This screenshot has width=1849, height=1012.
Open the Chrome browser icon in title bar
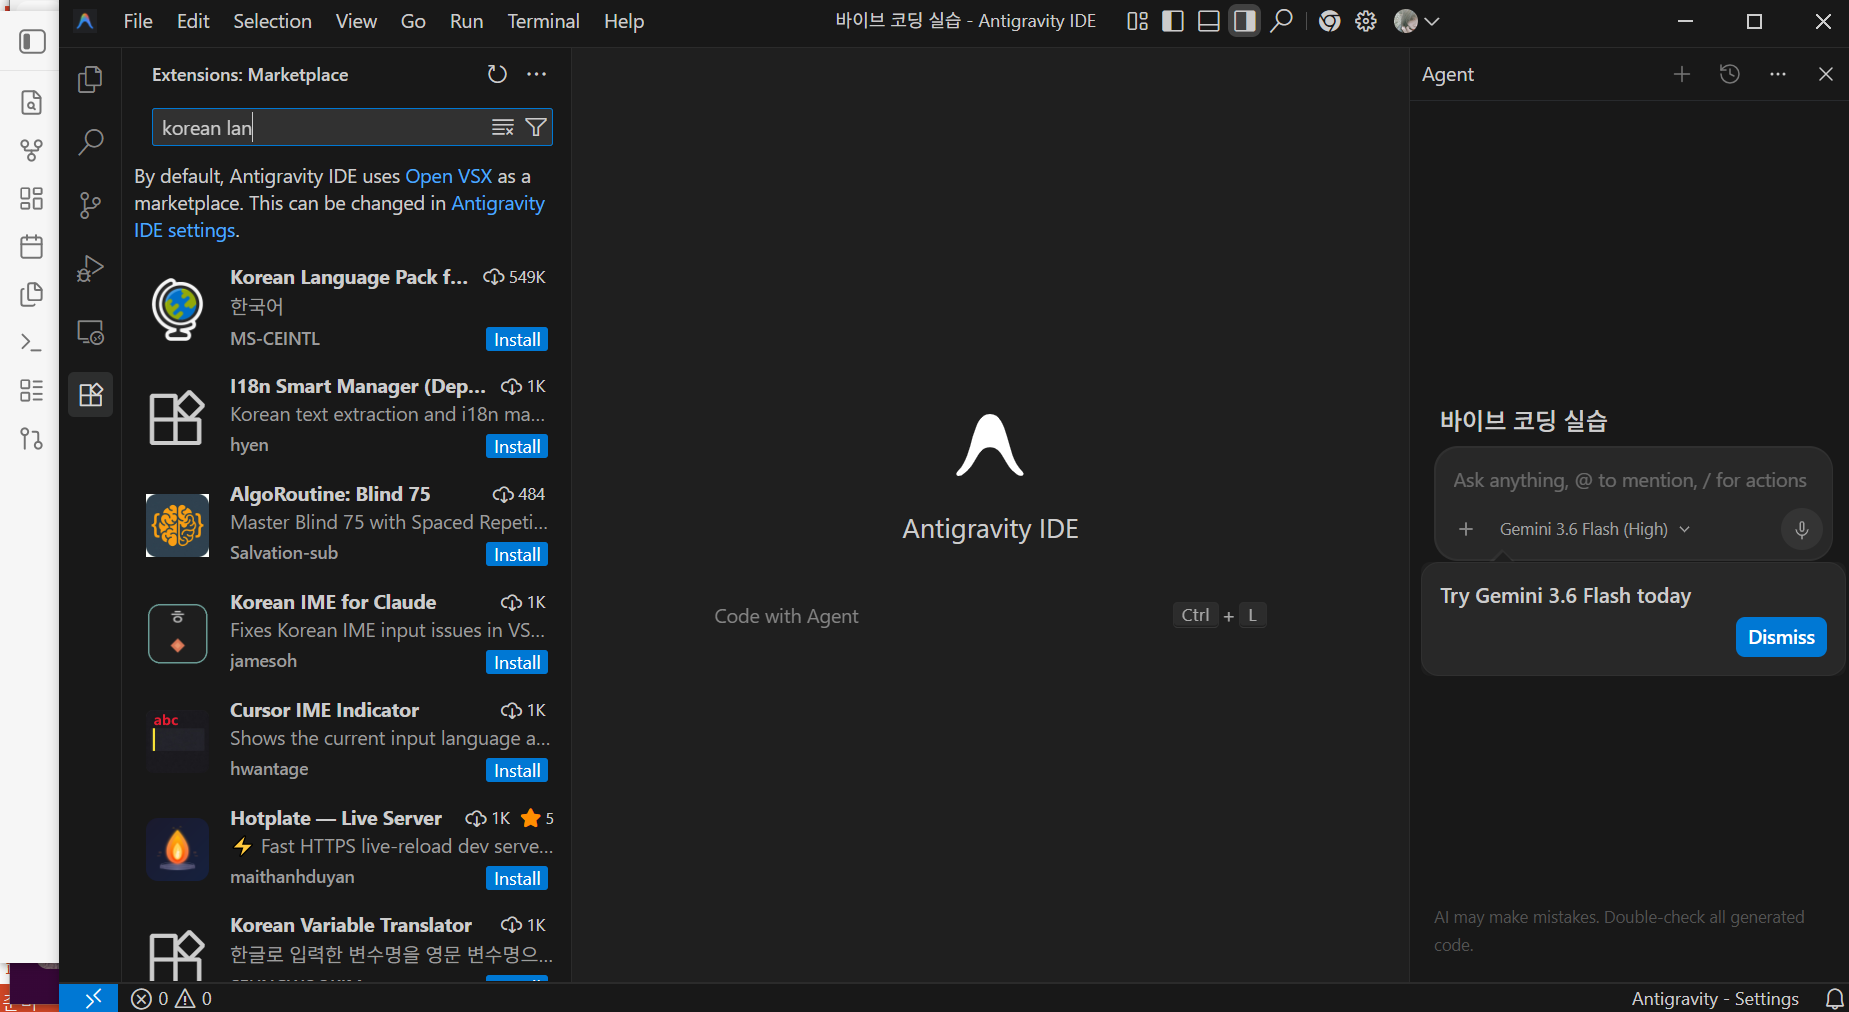tap(1329, 21)
